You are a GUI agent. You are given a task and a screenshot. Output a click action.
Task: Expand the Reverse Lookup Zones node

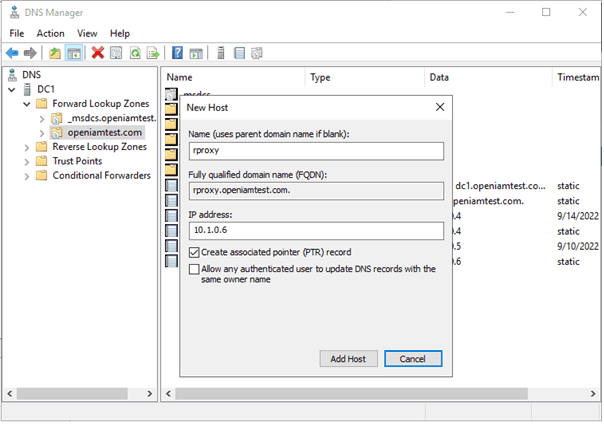pos(26,147)
